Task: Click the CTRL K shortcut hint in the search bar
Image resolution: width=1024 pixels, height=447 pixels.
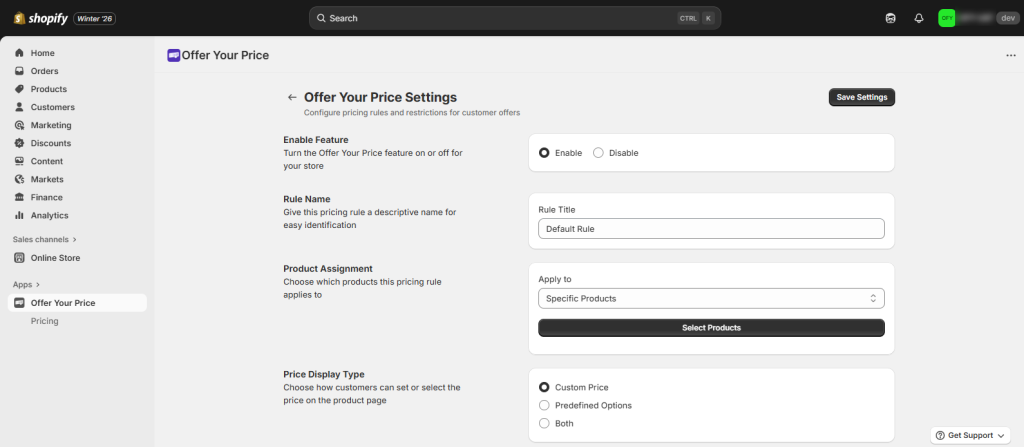Action: (x=696, y=18)
